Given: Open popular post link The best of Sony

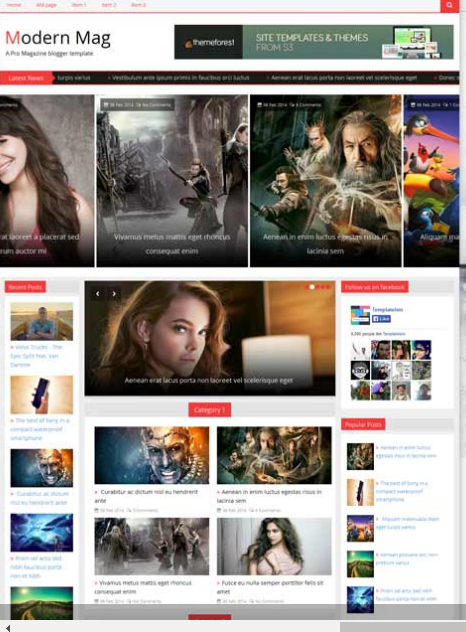Looking at the screenshot, I should click(402, 491).
